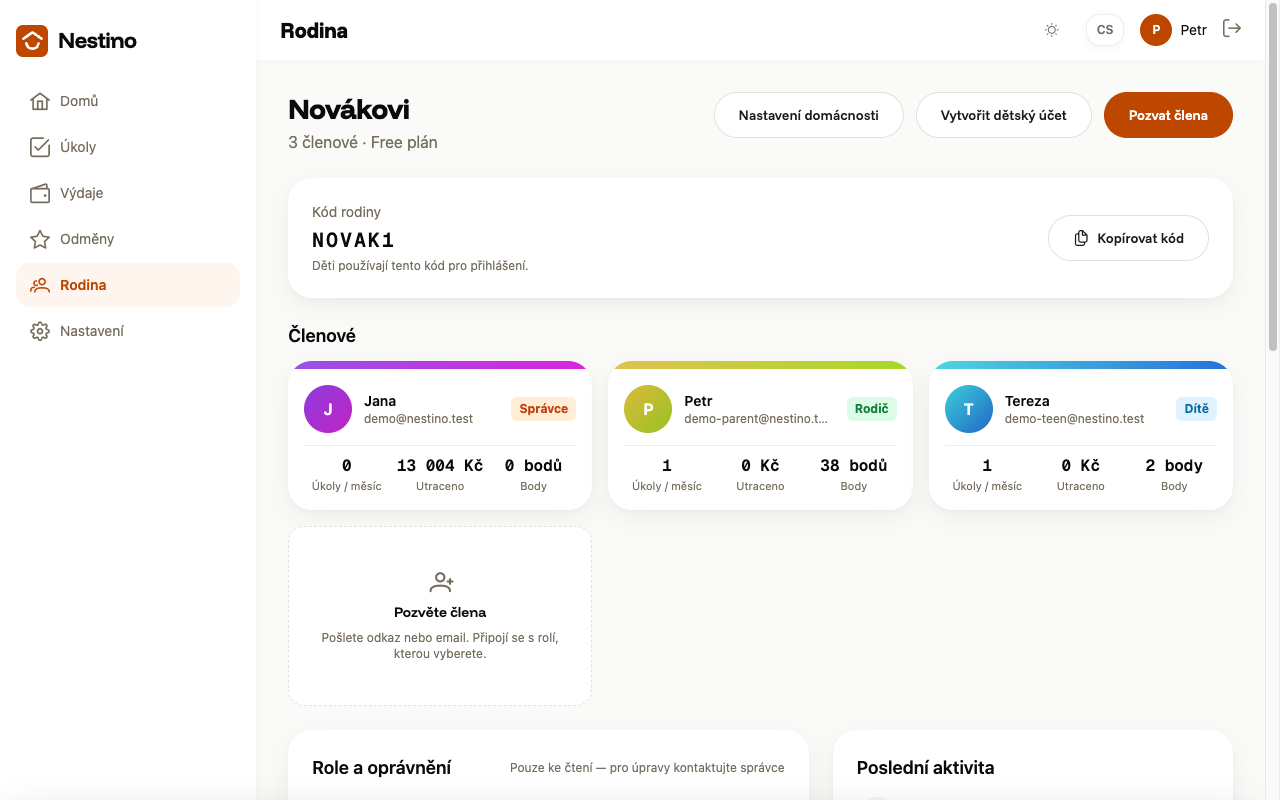This screenshot has height=800, width=1280.
Task: Click the Poslední aktivita heading
Action: 926,768
